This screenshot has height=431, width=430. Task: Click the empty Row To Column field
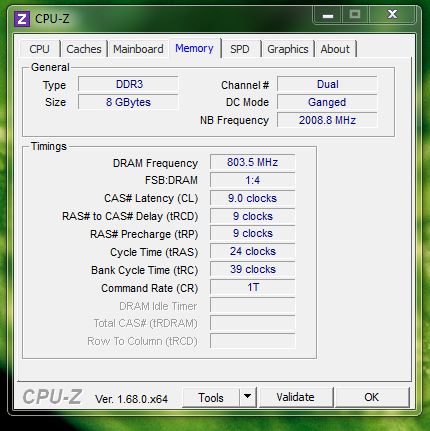tap(252, 341)
